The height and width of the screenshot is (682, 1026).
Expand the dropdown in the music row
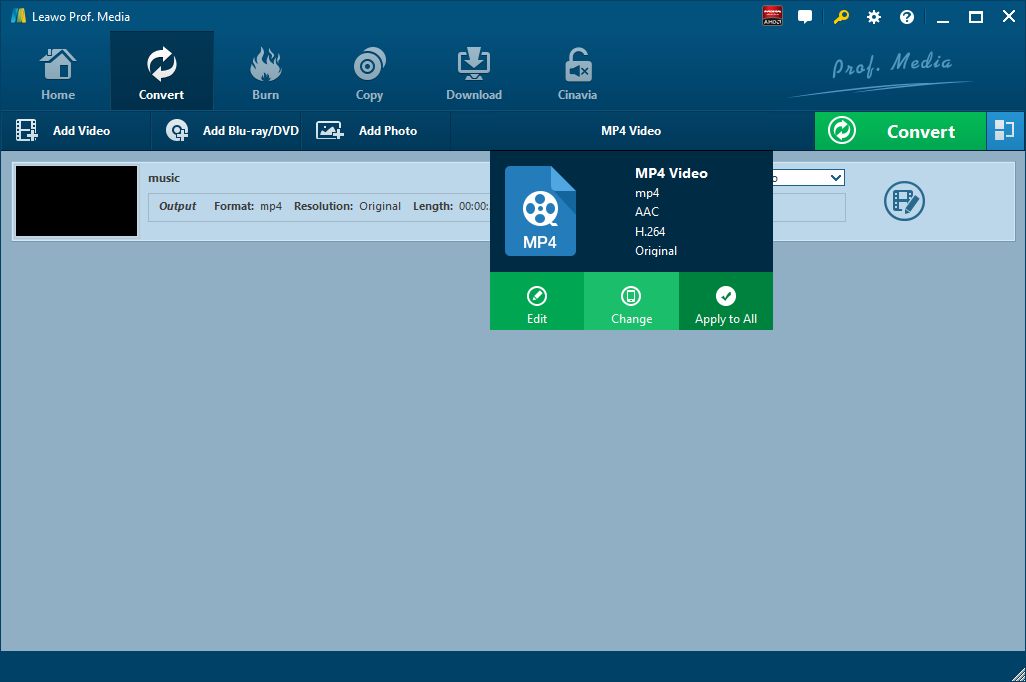point(836,178)
